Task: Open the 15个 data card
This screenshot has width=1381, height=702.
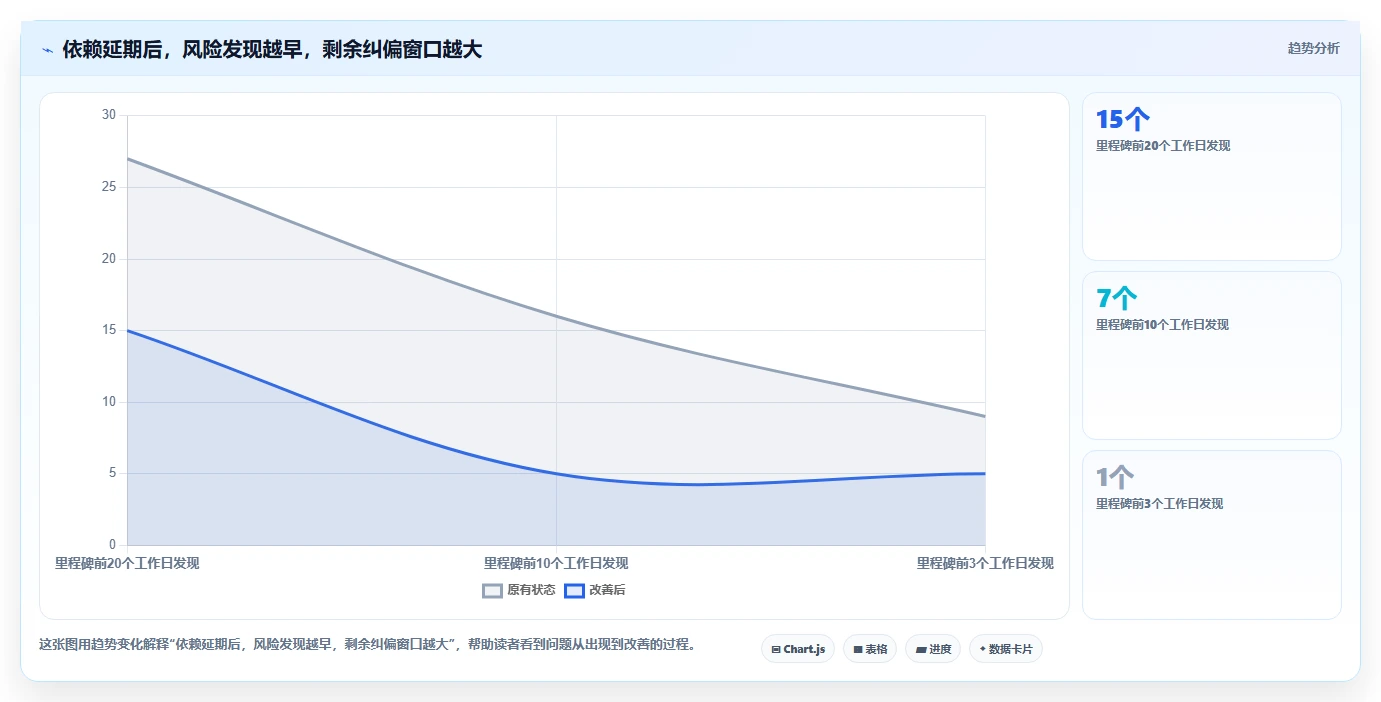Action: (x=1212, y=177)
